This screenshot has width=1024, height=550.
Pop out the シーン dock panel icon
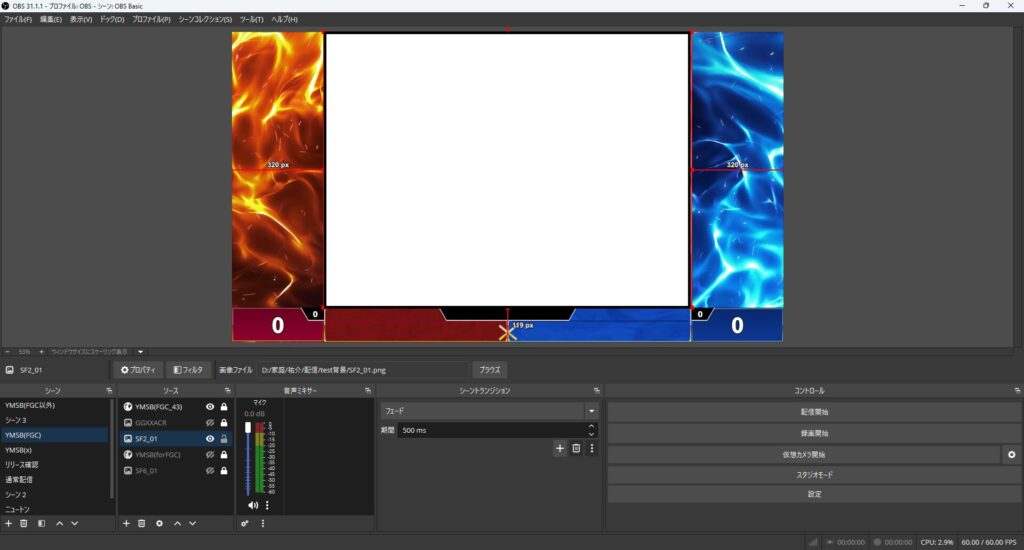point(109,391)
